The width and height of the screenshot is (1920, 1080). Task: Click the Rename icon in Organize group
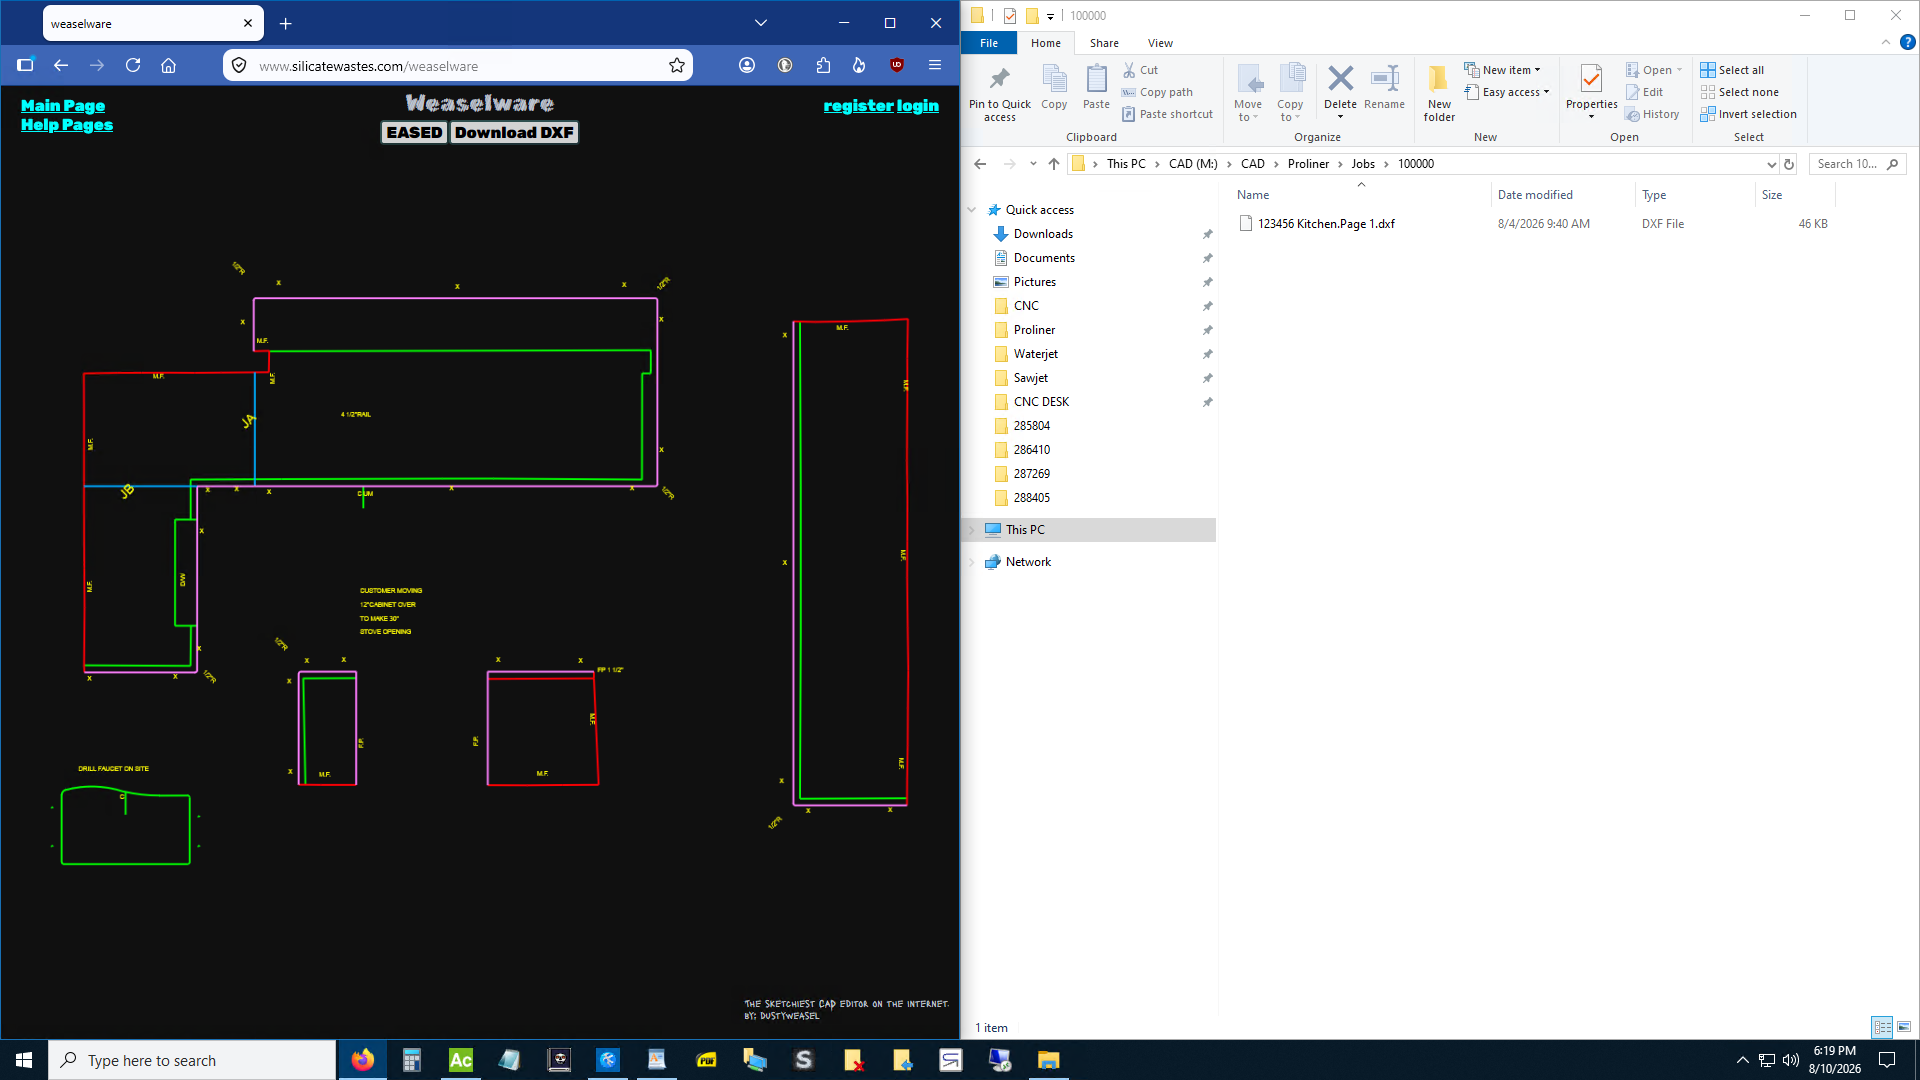(1384, 79)
